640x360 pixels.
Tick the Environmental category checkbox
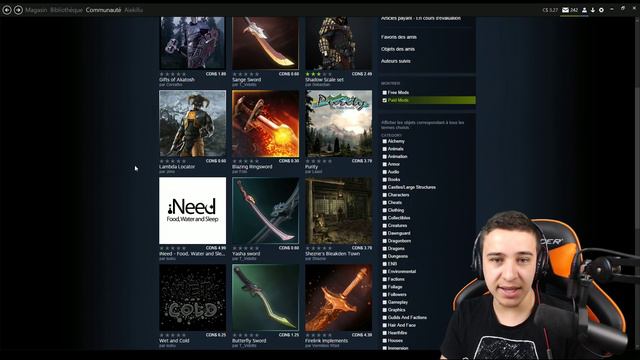[384, 271]
